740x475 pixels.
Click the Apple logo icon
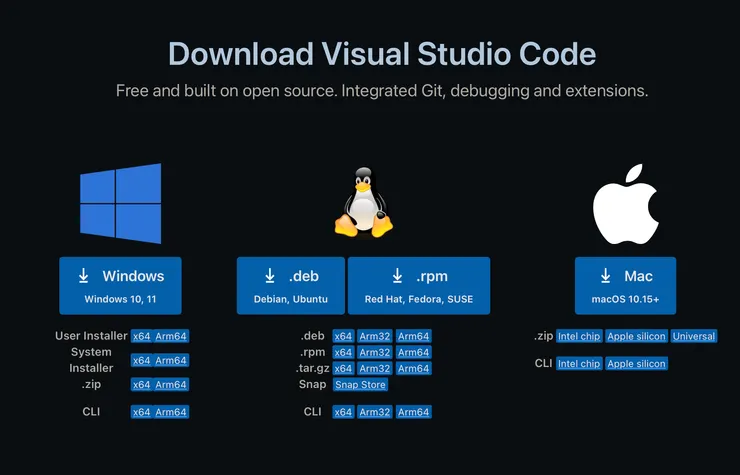coord(625,204)
